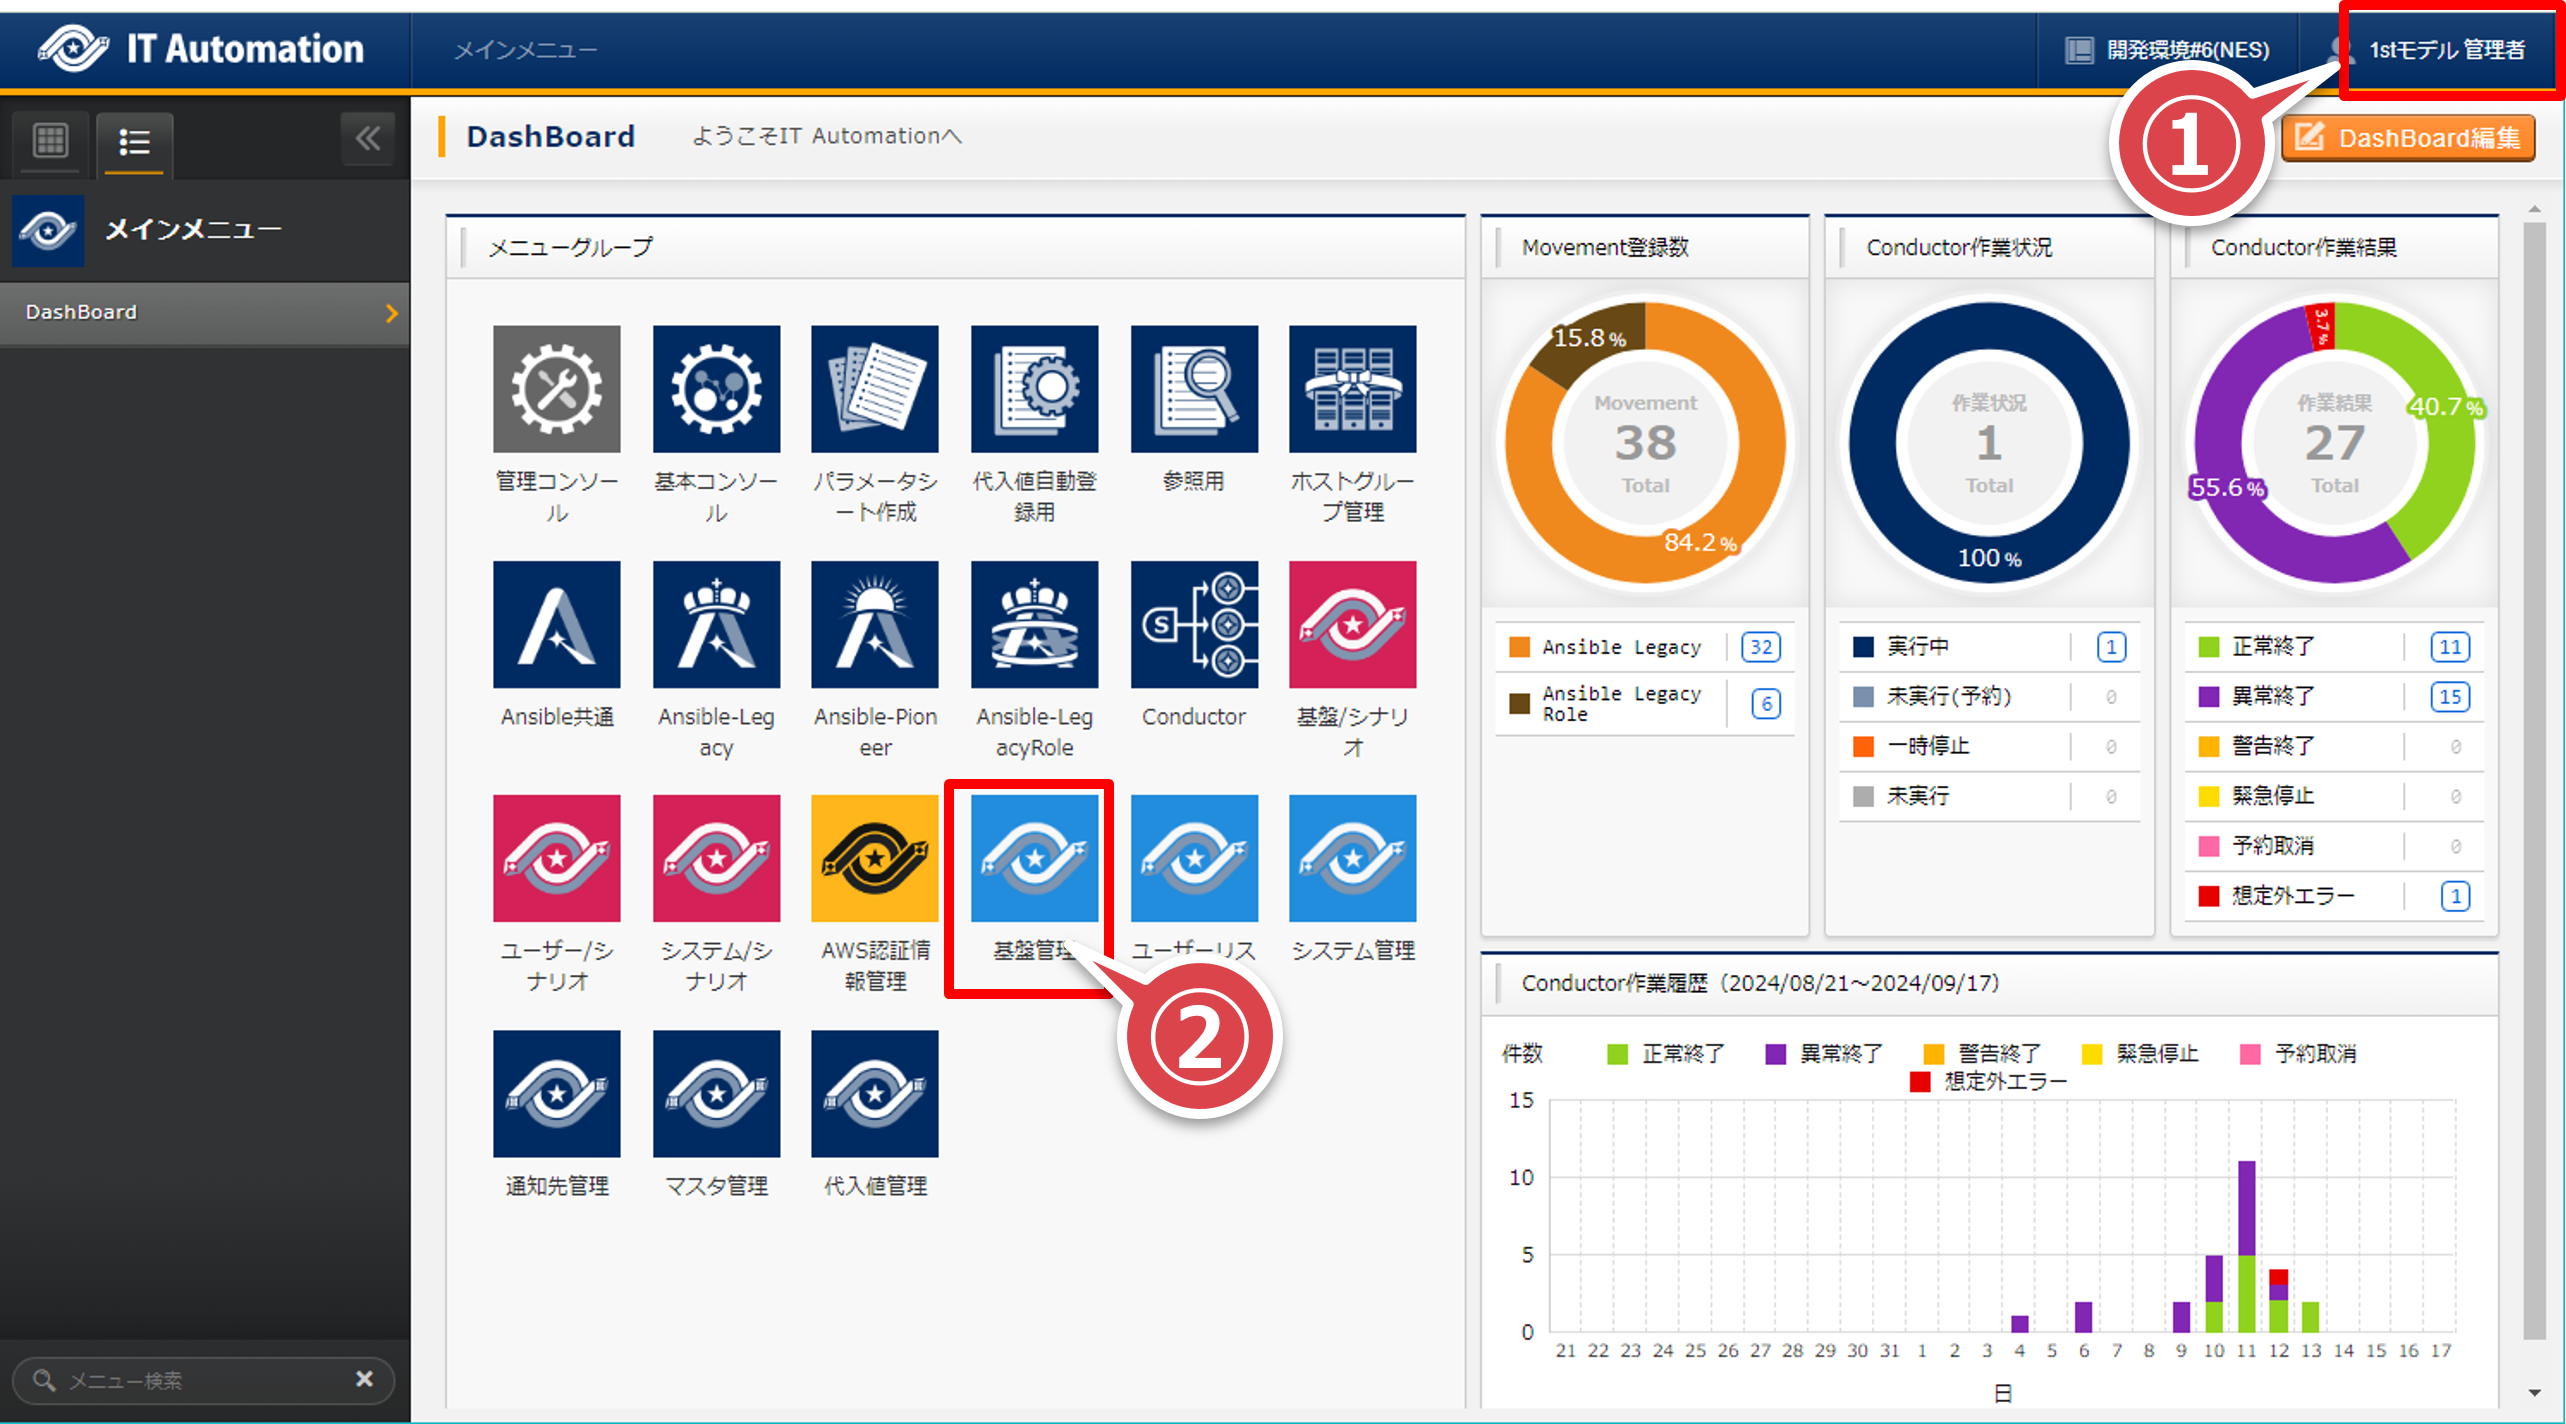The height and width of the screenshot is (1424, 2566).
Task: Click the Ansible-Legacy menu icon
Action: pos(716,624)
